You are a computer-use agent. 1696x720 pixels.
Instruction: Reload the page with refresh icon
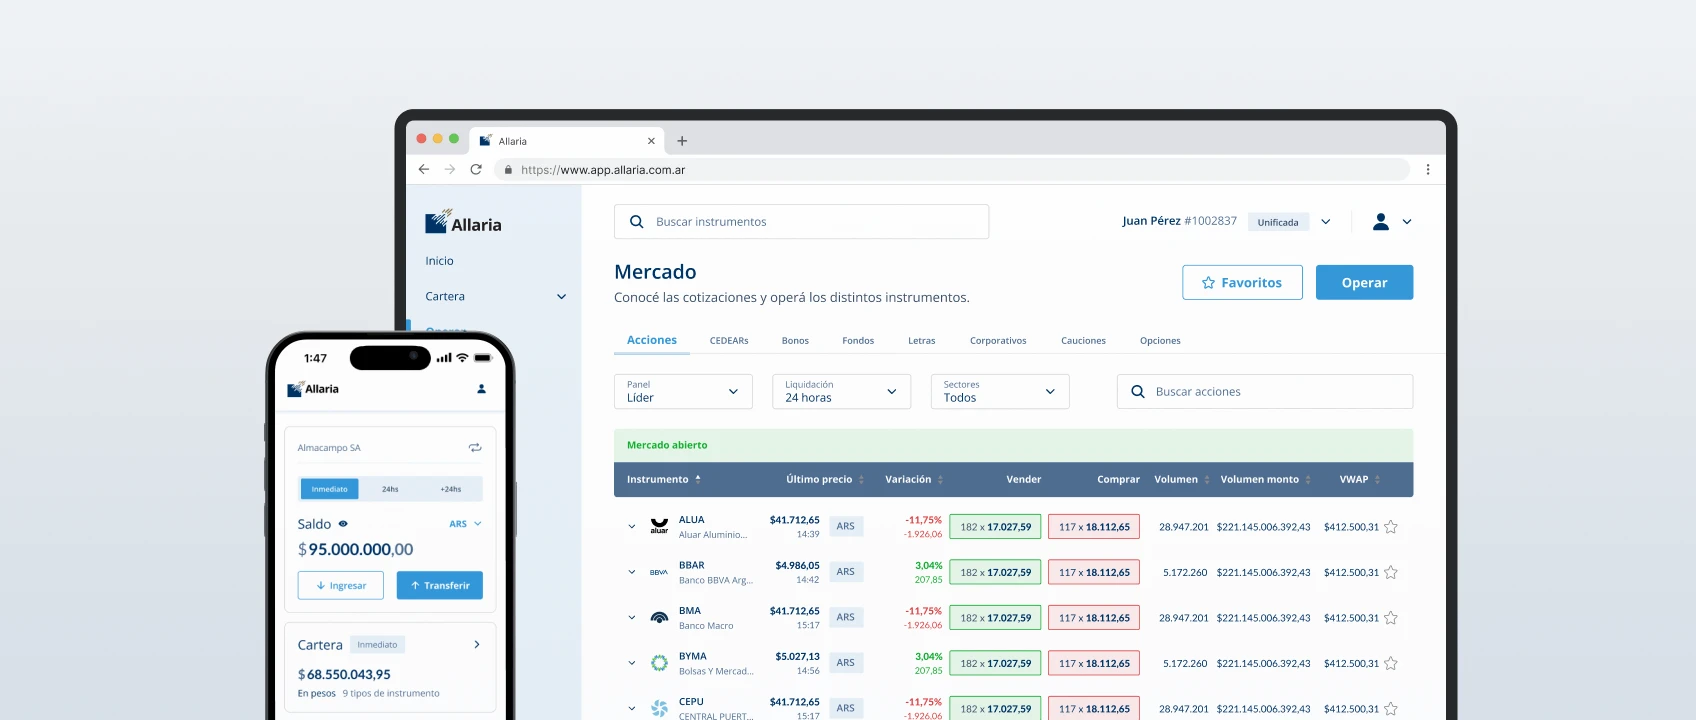476,169
